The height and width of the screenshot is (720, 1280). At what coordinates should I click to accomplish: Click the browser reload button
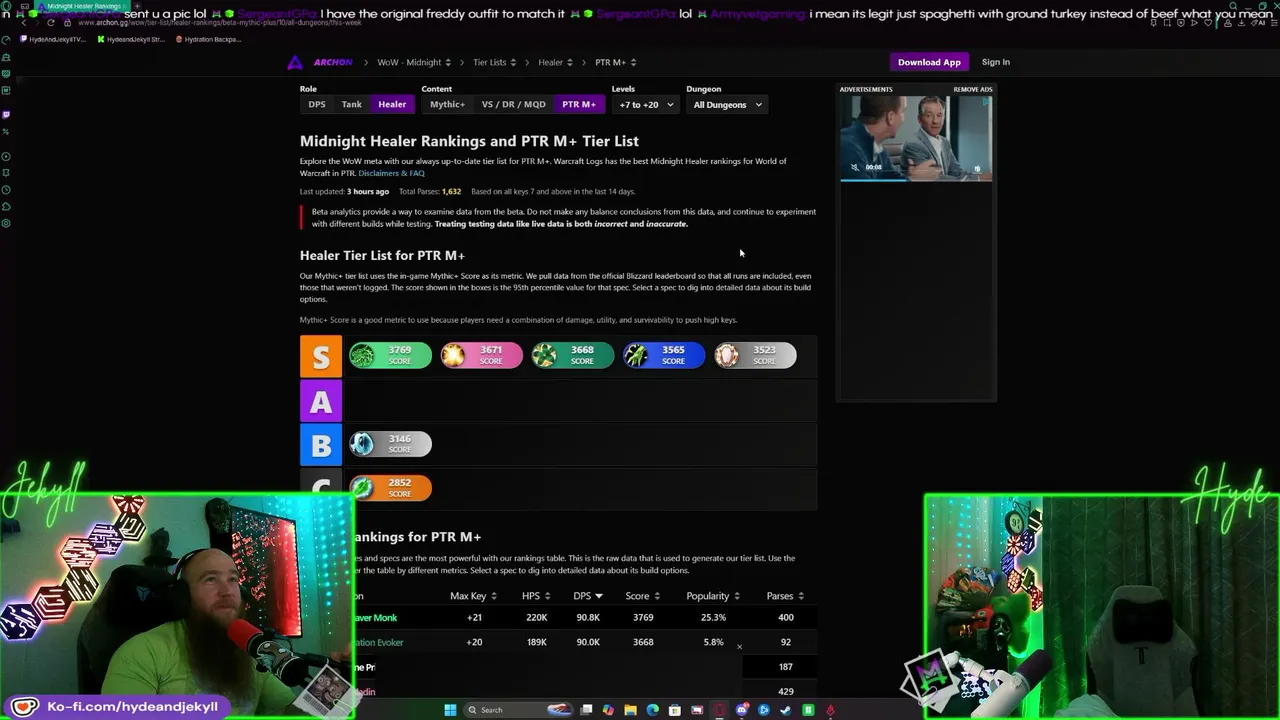[x=51, y=22]
